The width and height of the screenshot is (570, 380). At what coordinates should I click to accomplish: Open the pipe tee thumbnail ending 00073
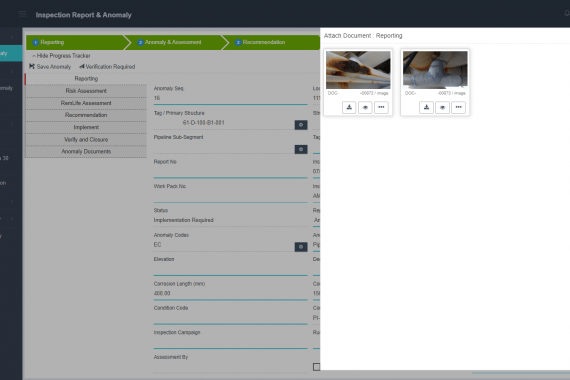[435, 70]
